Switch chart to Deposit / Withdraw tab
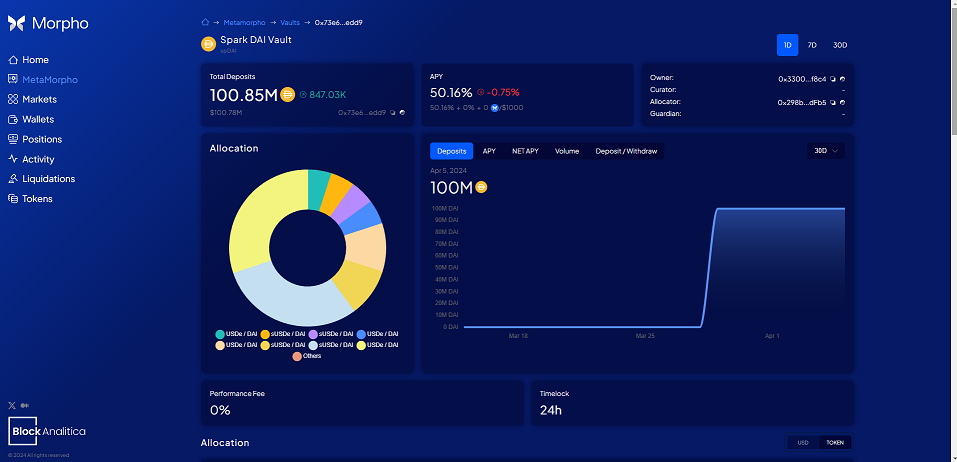 coord(626,151)
